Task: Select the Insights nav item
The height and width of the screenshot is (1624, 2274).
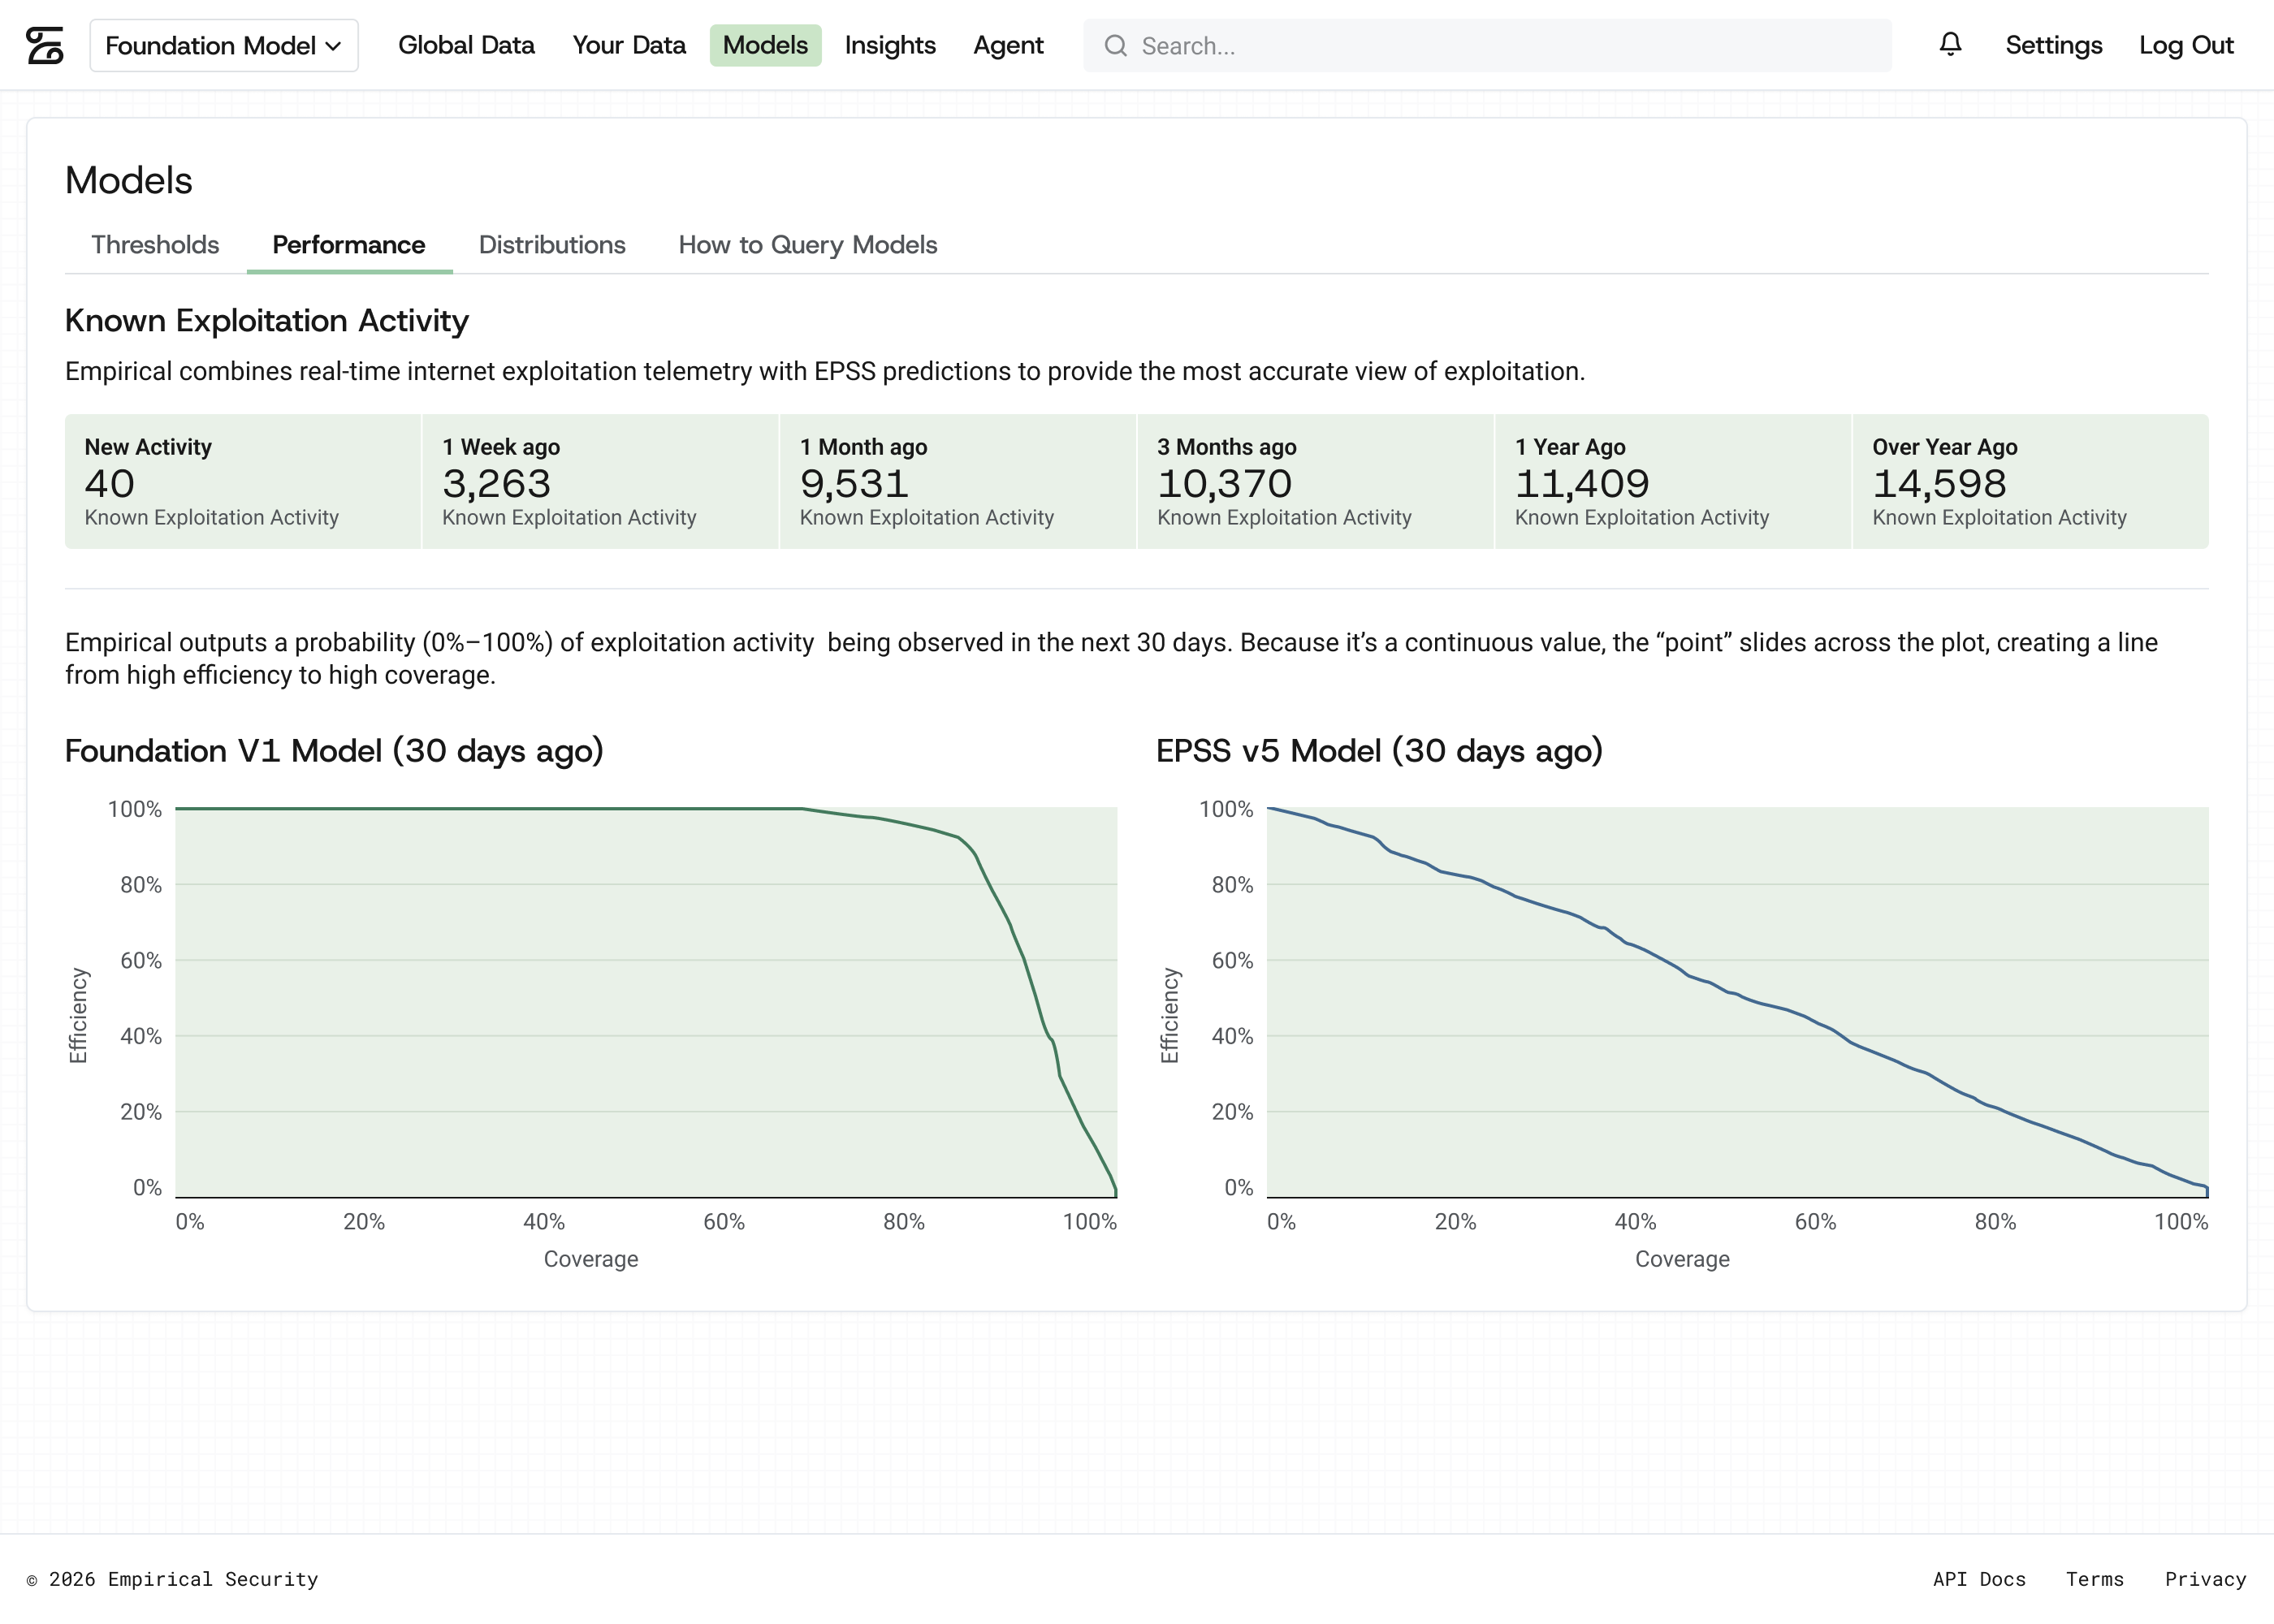Action: tap(889, 45)
